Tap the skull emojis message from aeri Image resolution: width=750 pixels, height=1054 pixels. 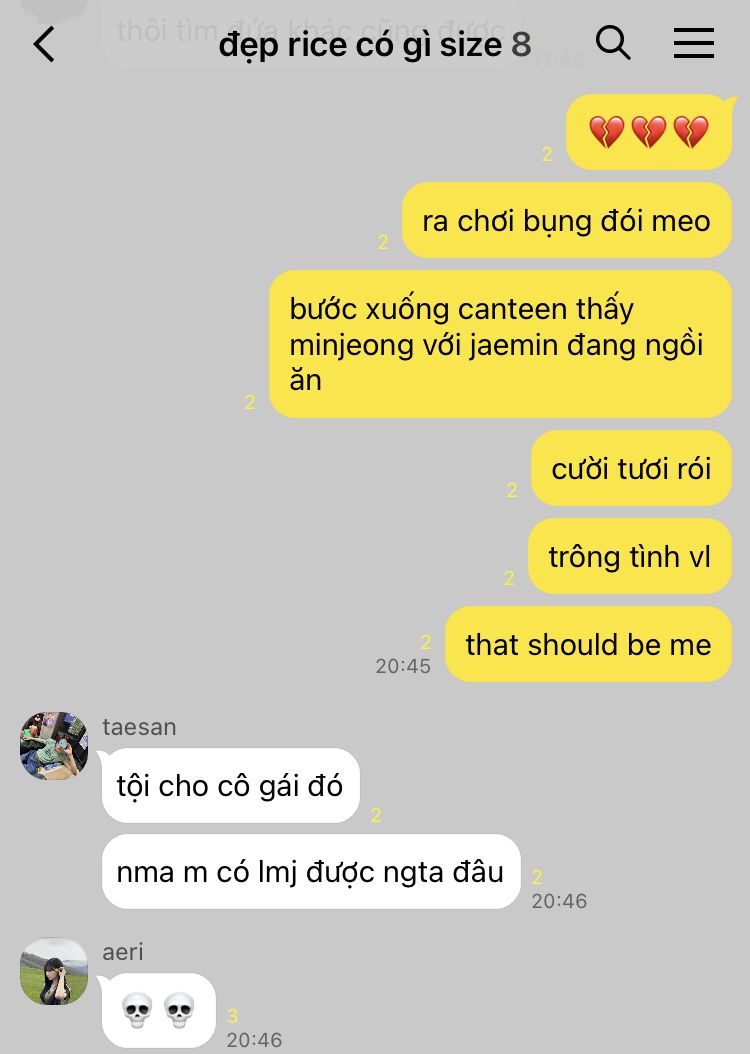point(159,1010)
